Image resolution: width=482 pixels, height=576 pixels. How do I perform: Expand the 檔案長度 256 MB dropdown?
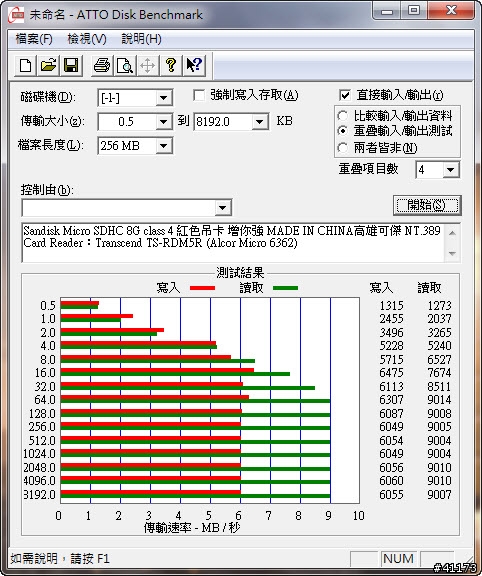[163, 146]
